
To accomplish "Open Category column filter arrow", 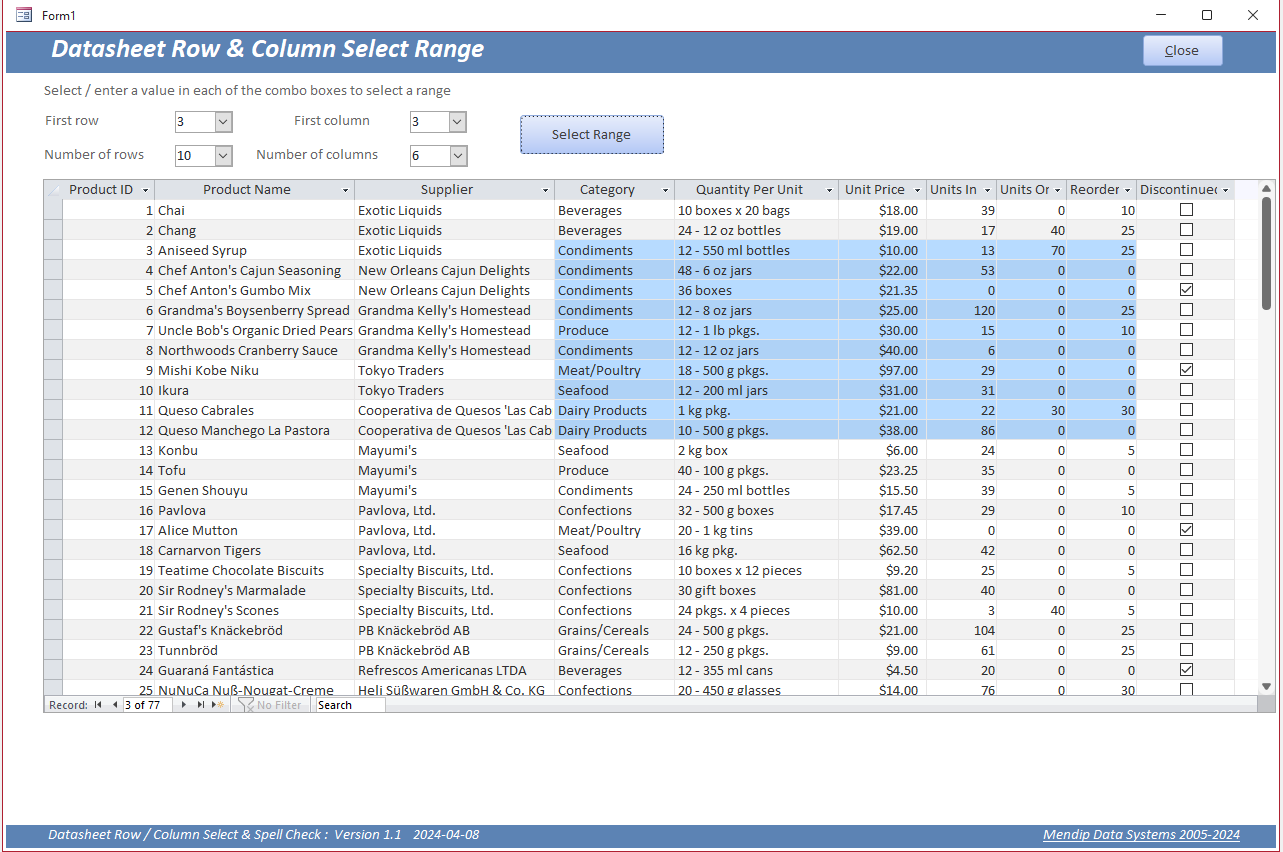I will tap(666, 190).
